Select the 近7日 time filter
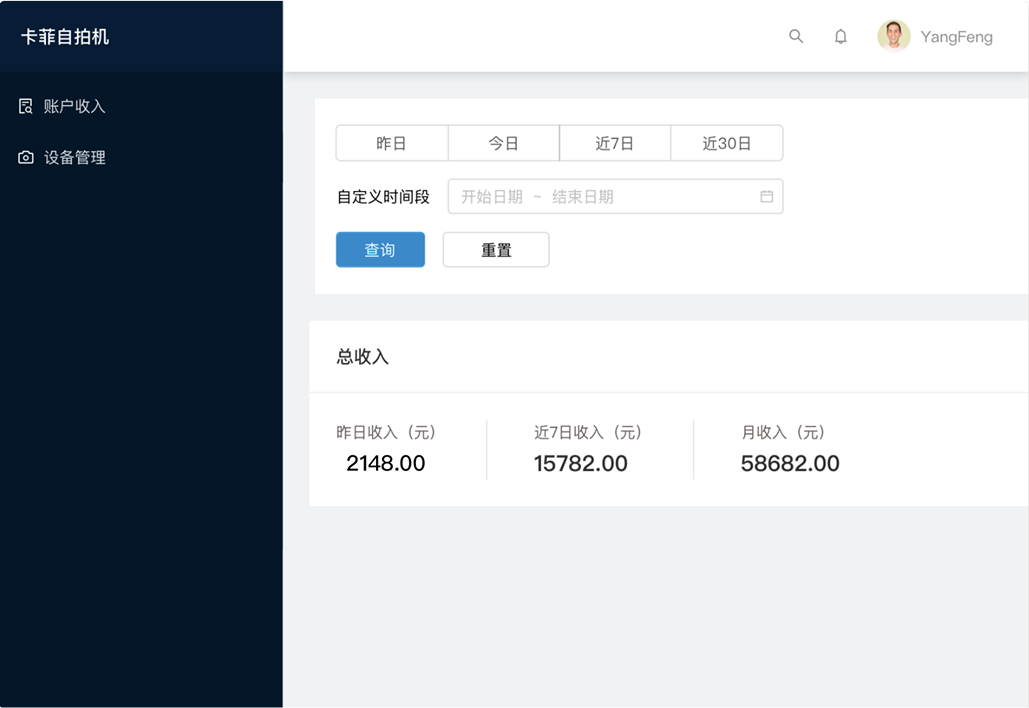The image size is (1029, 708). coord(615,143)
